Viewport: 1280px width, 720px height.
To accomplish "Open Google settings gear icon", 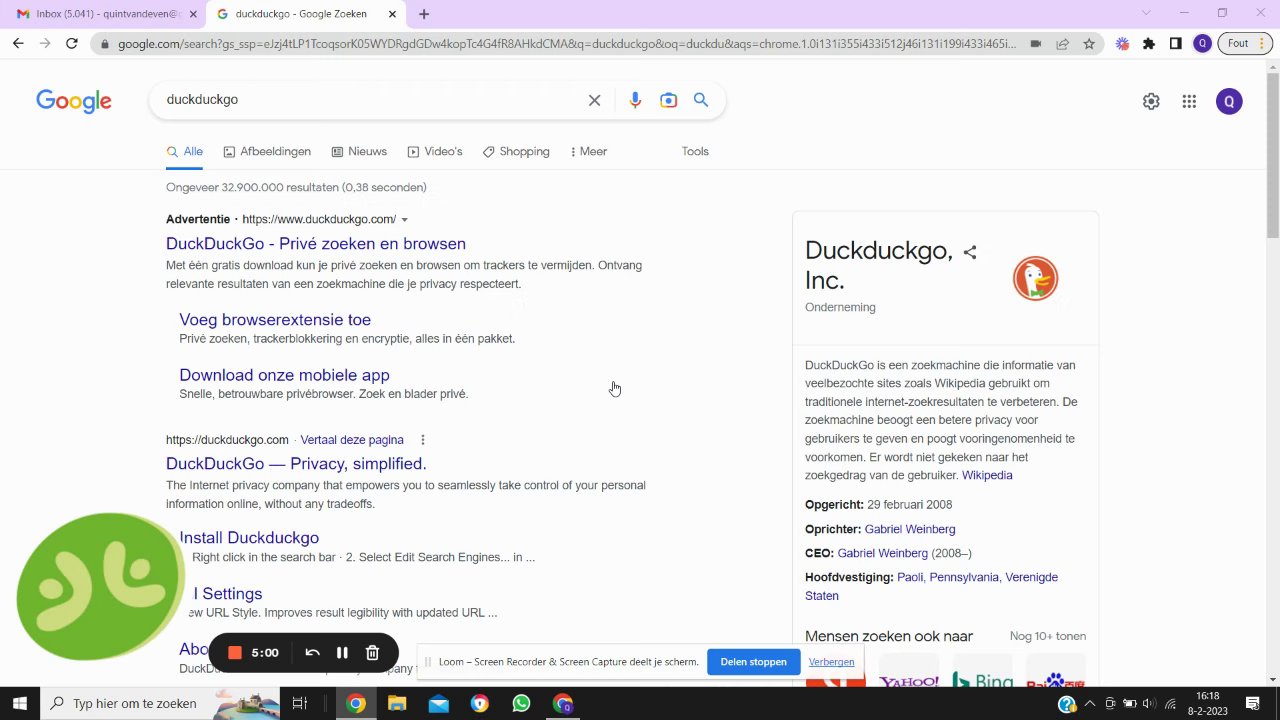I will [1151, 101].
